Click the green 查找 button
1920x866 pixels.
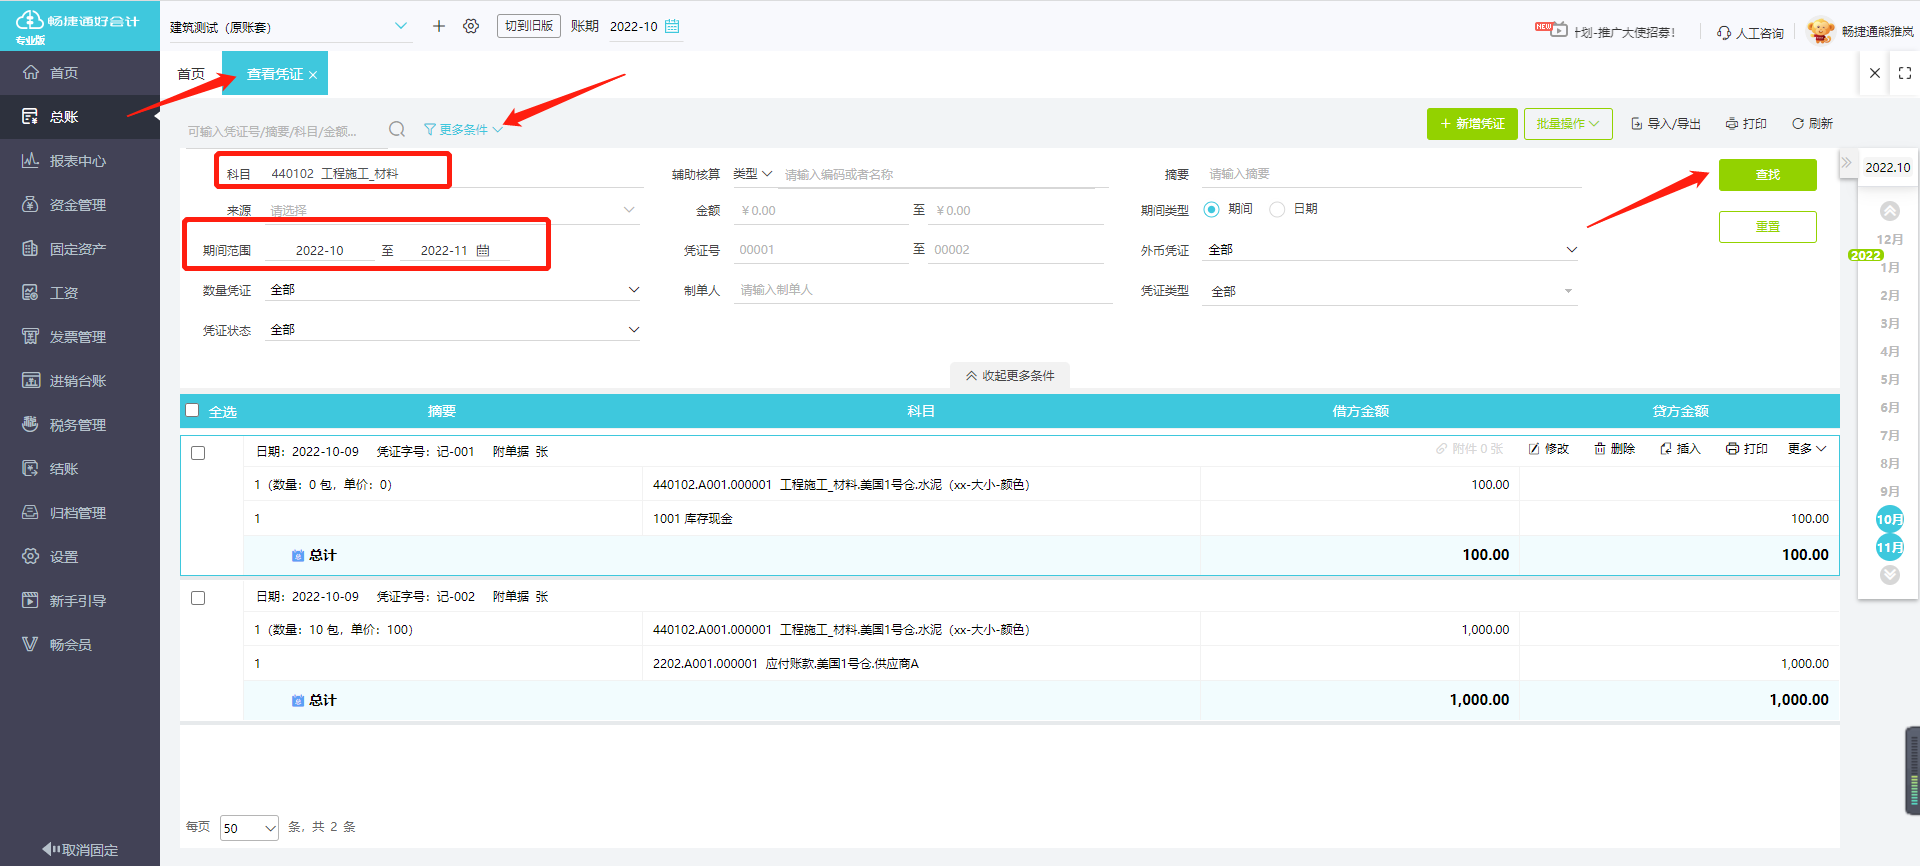tap(1767, 175)
